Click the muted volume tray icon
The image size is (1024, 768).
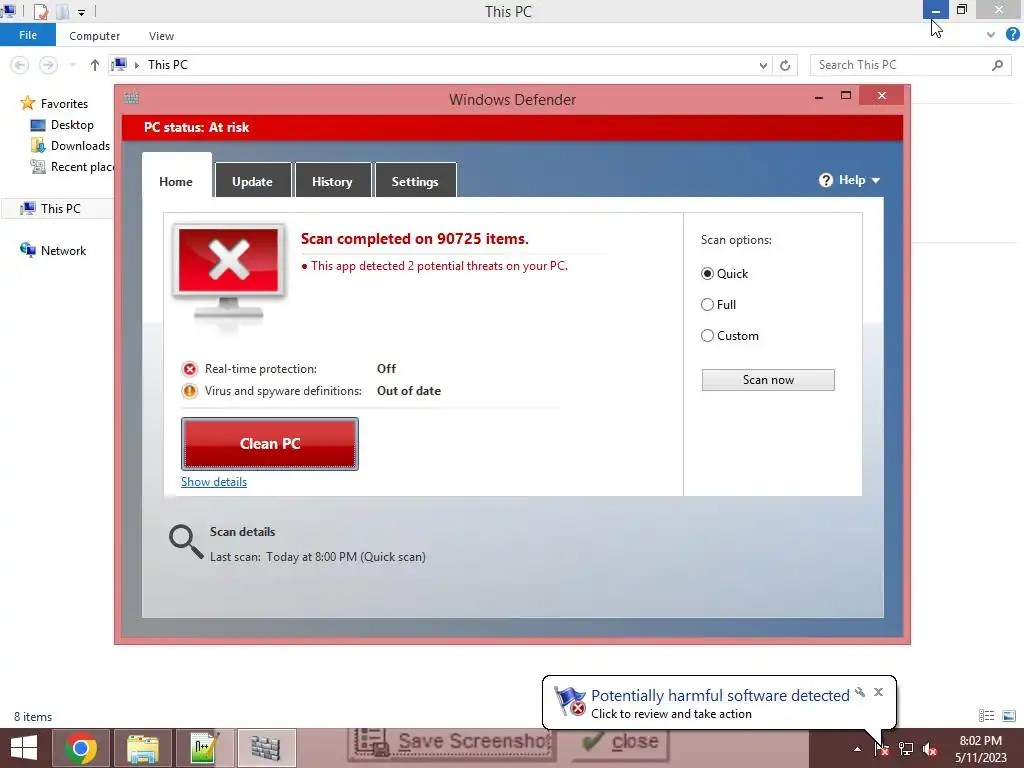[930, 749]
